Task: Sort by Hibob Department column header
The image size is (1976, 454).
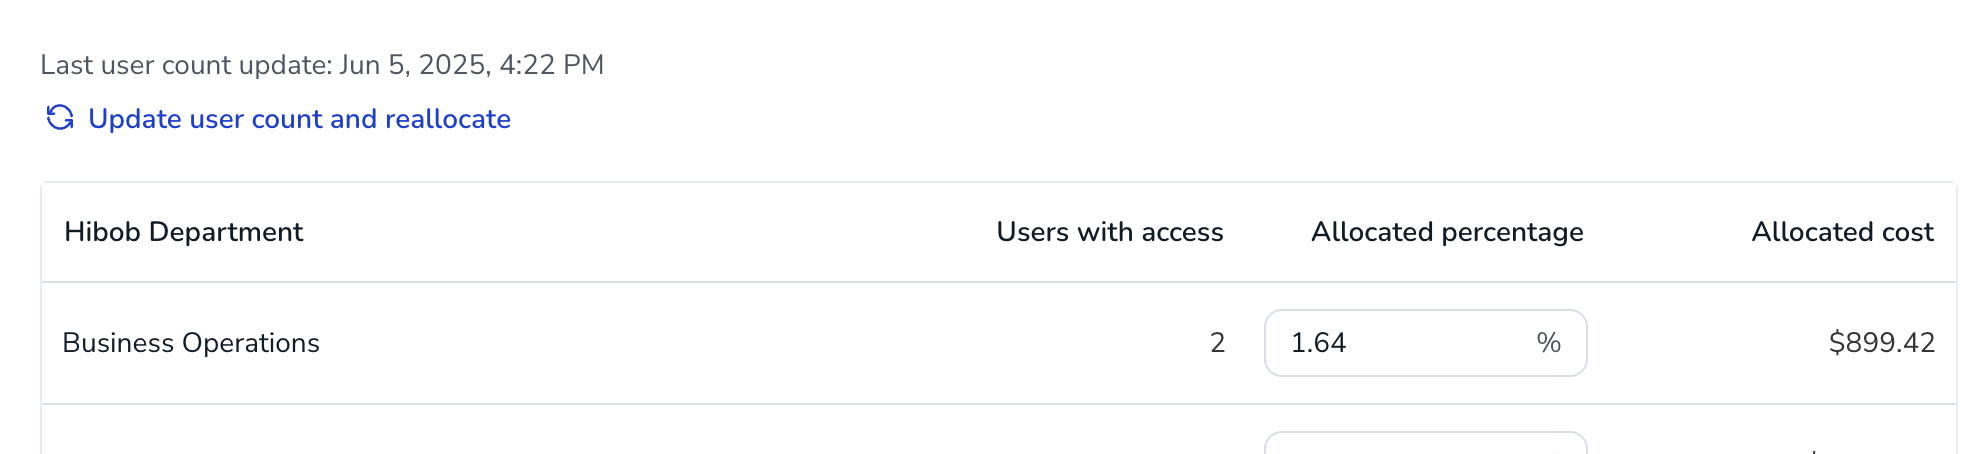Action: pyautogui.click(x=183, y=232)
